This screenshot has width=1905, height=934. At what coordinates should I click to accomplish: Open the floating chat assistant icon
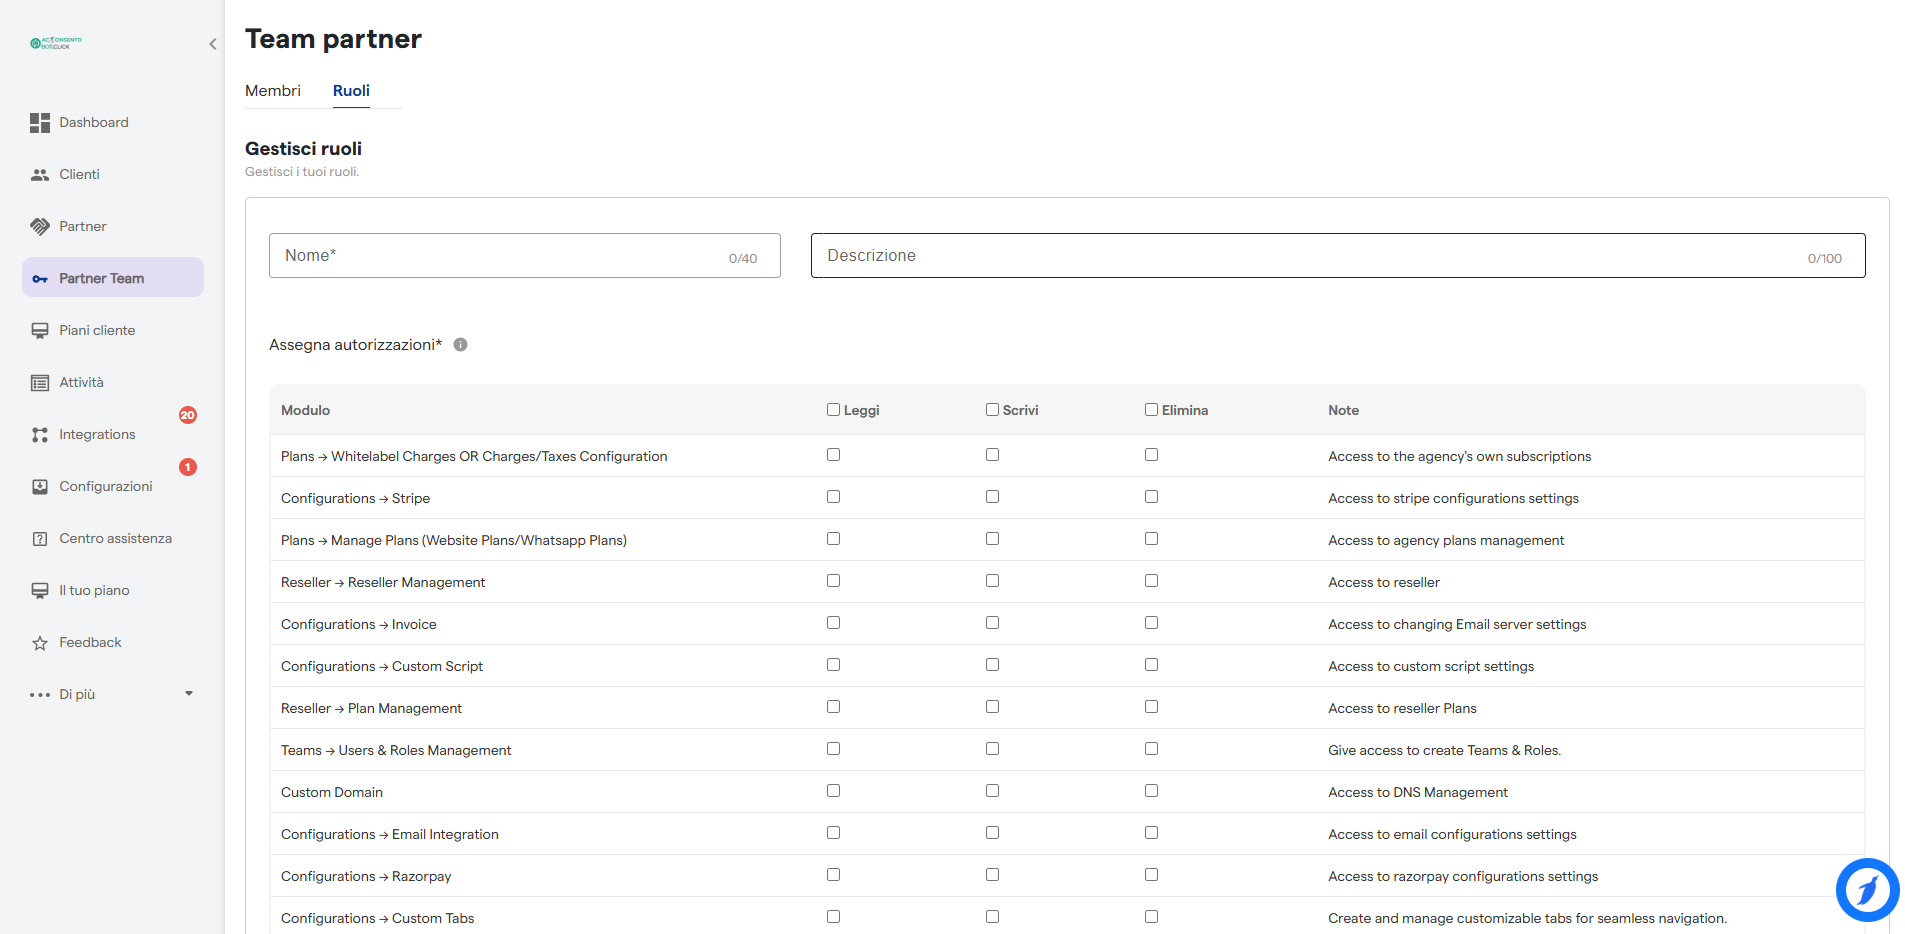1866,889
